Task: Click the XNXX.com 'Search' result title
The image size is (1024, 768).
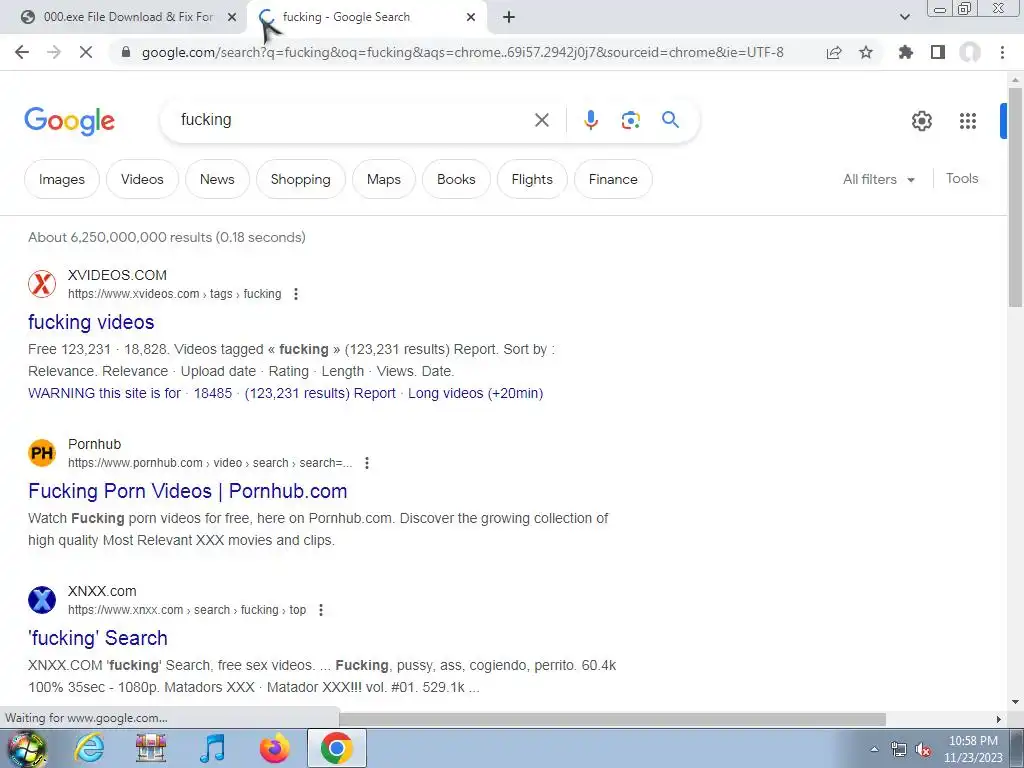Action: point(98,638)
